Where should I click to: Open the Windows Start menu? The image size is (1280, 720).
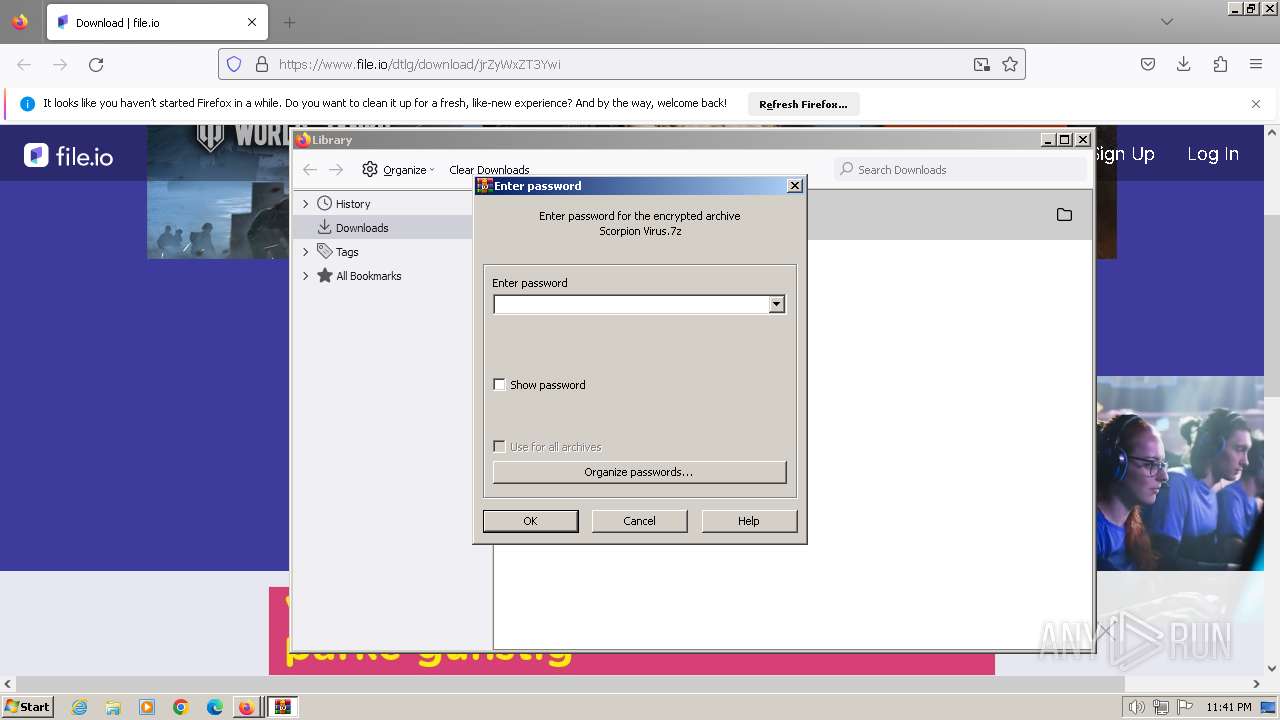(28, 707)
